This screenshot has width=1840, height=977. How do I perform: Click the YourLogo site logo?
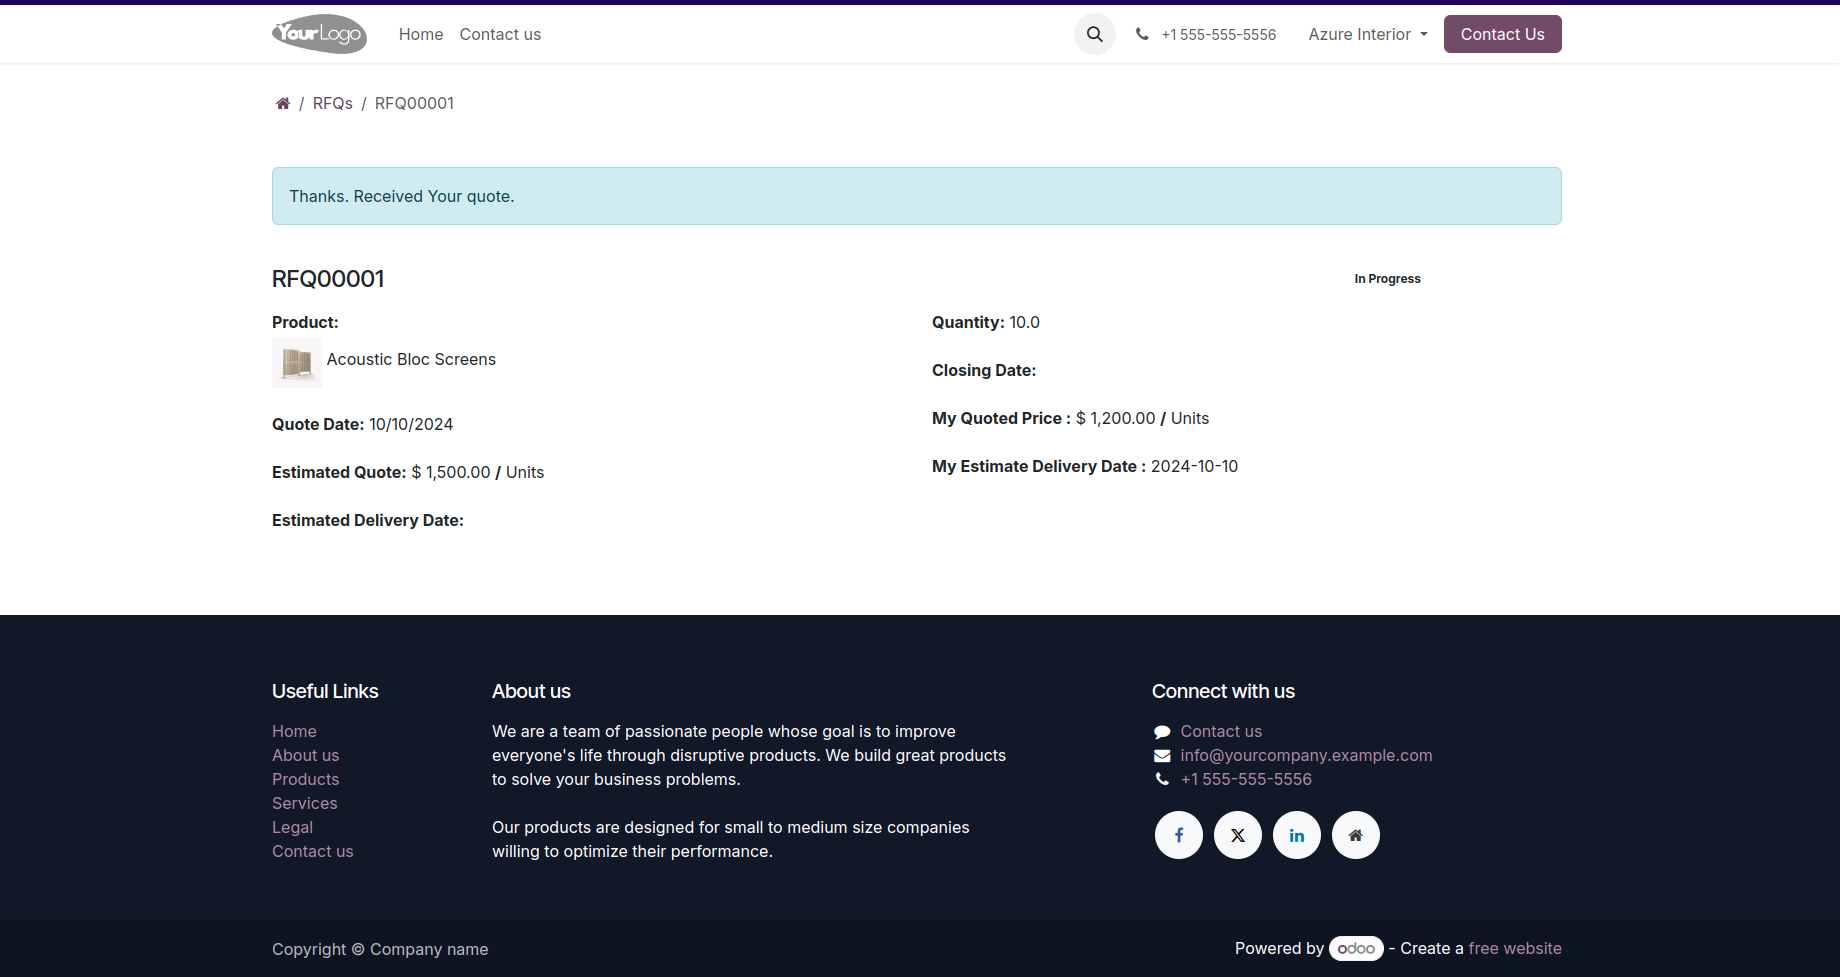(319, 34)
